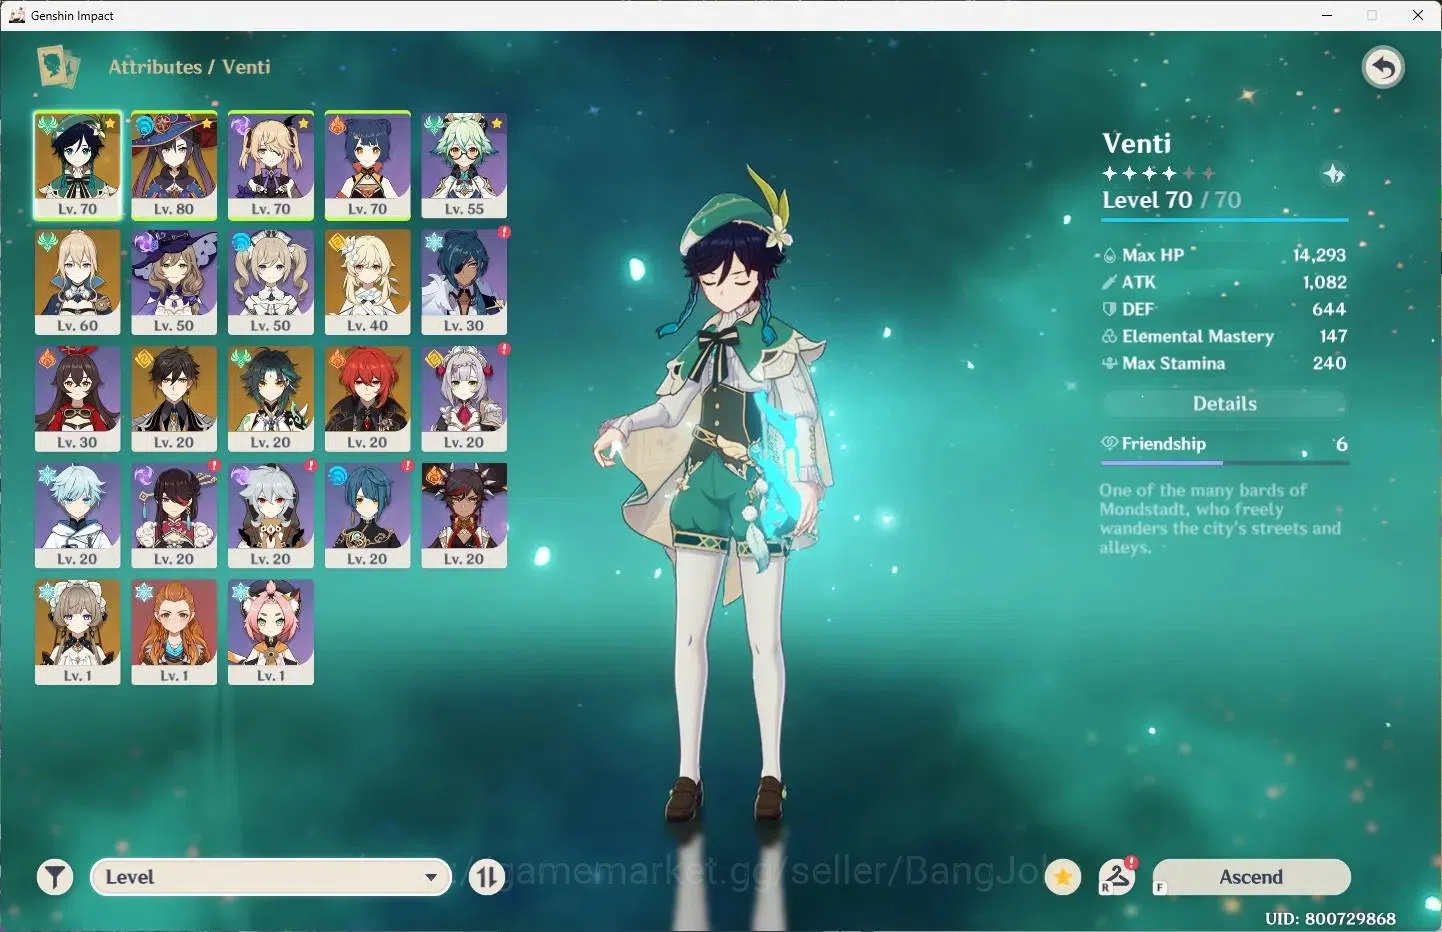Viewport: 1442px width, 932px height.
Task: Select Mona Lv. 80 portrait
Action: pyautogui.click(x=174, y=165)
